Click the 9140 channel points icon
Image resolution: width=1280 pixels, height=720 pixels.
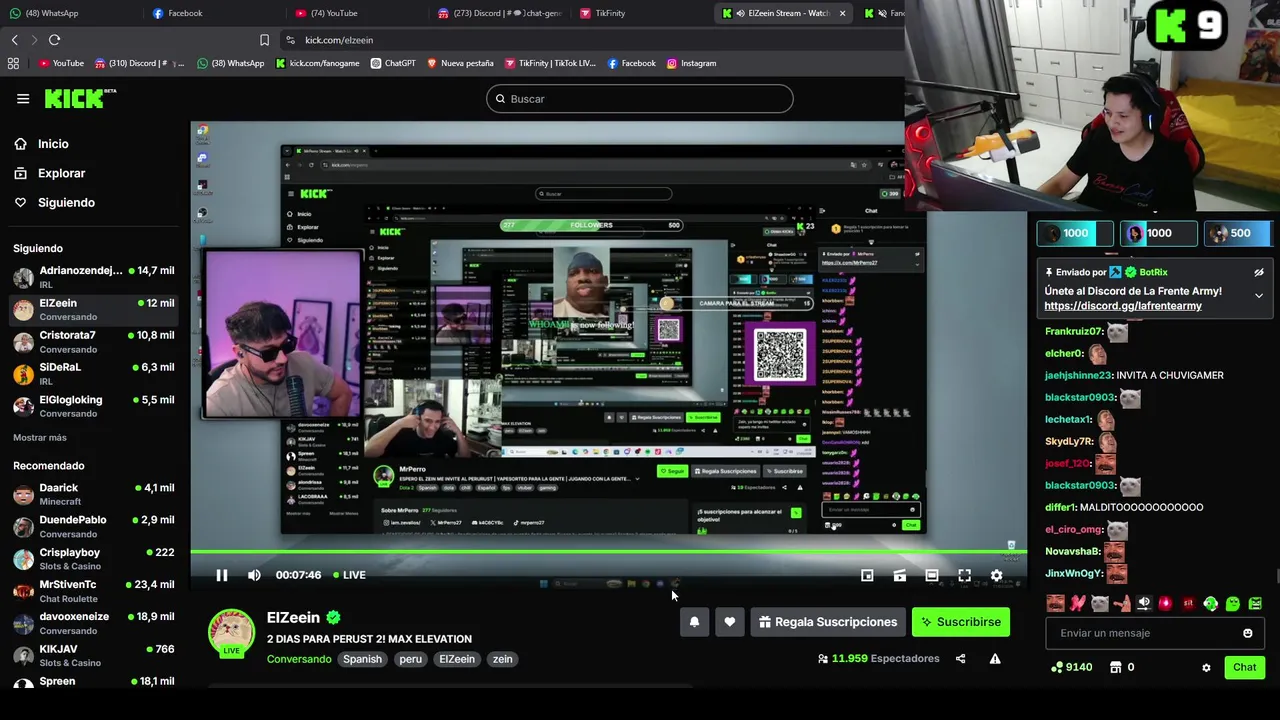pyautogui.click(x=1057, y=667)
